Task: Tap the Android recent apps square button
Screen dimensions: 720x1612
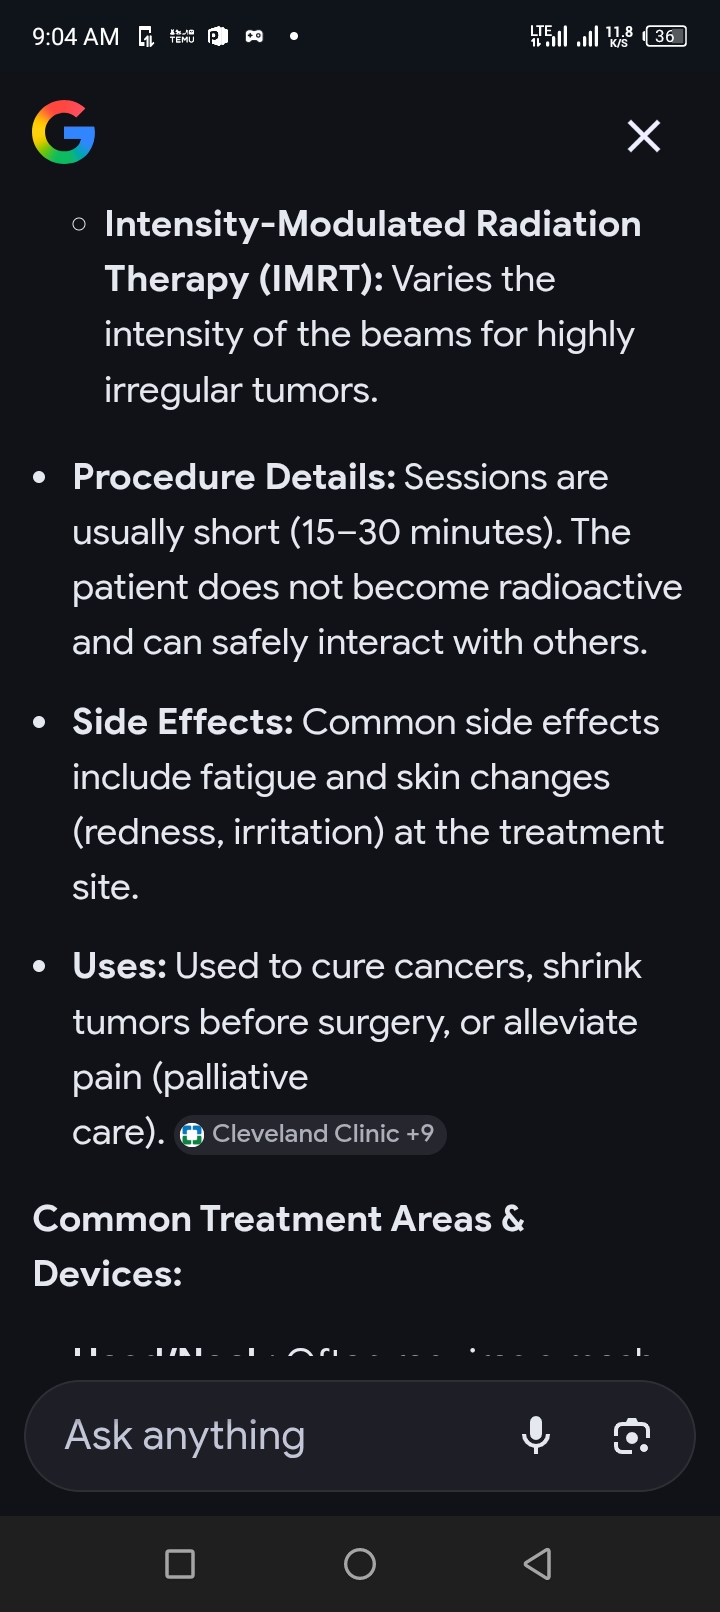Action: 180,1564
